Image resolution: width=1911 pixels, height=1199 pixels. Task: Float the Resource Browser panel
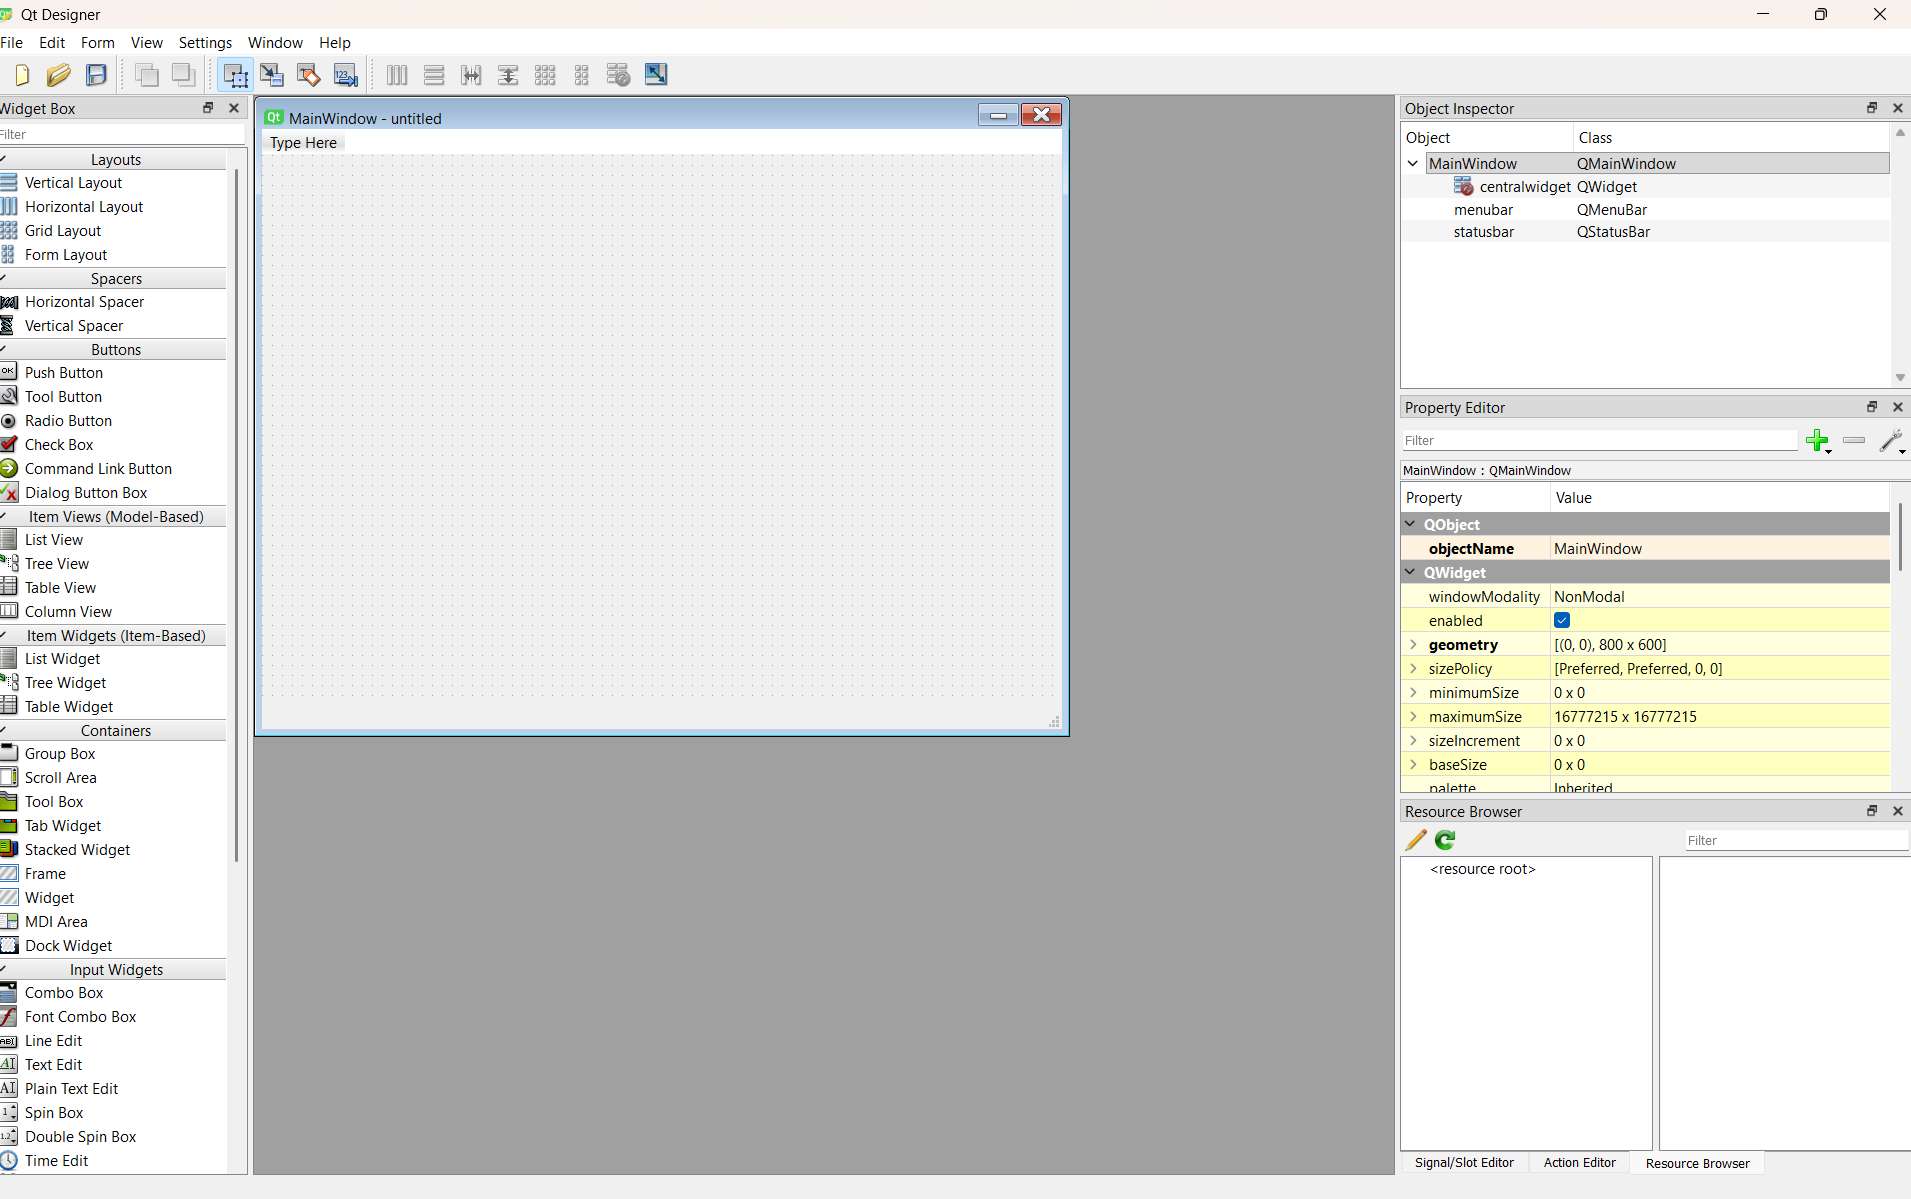click(x=1872, y=811)
